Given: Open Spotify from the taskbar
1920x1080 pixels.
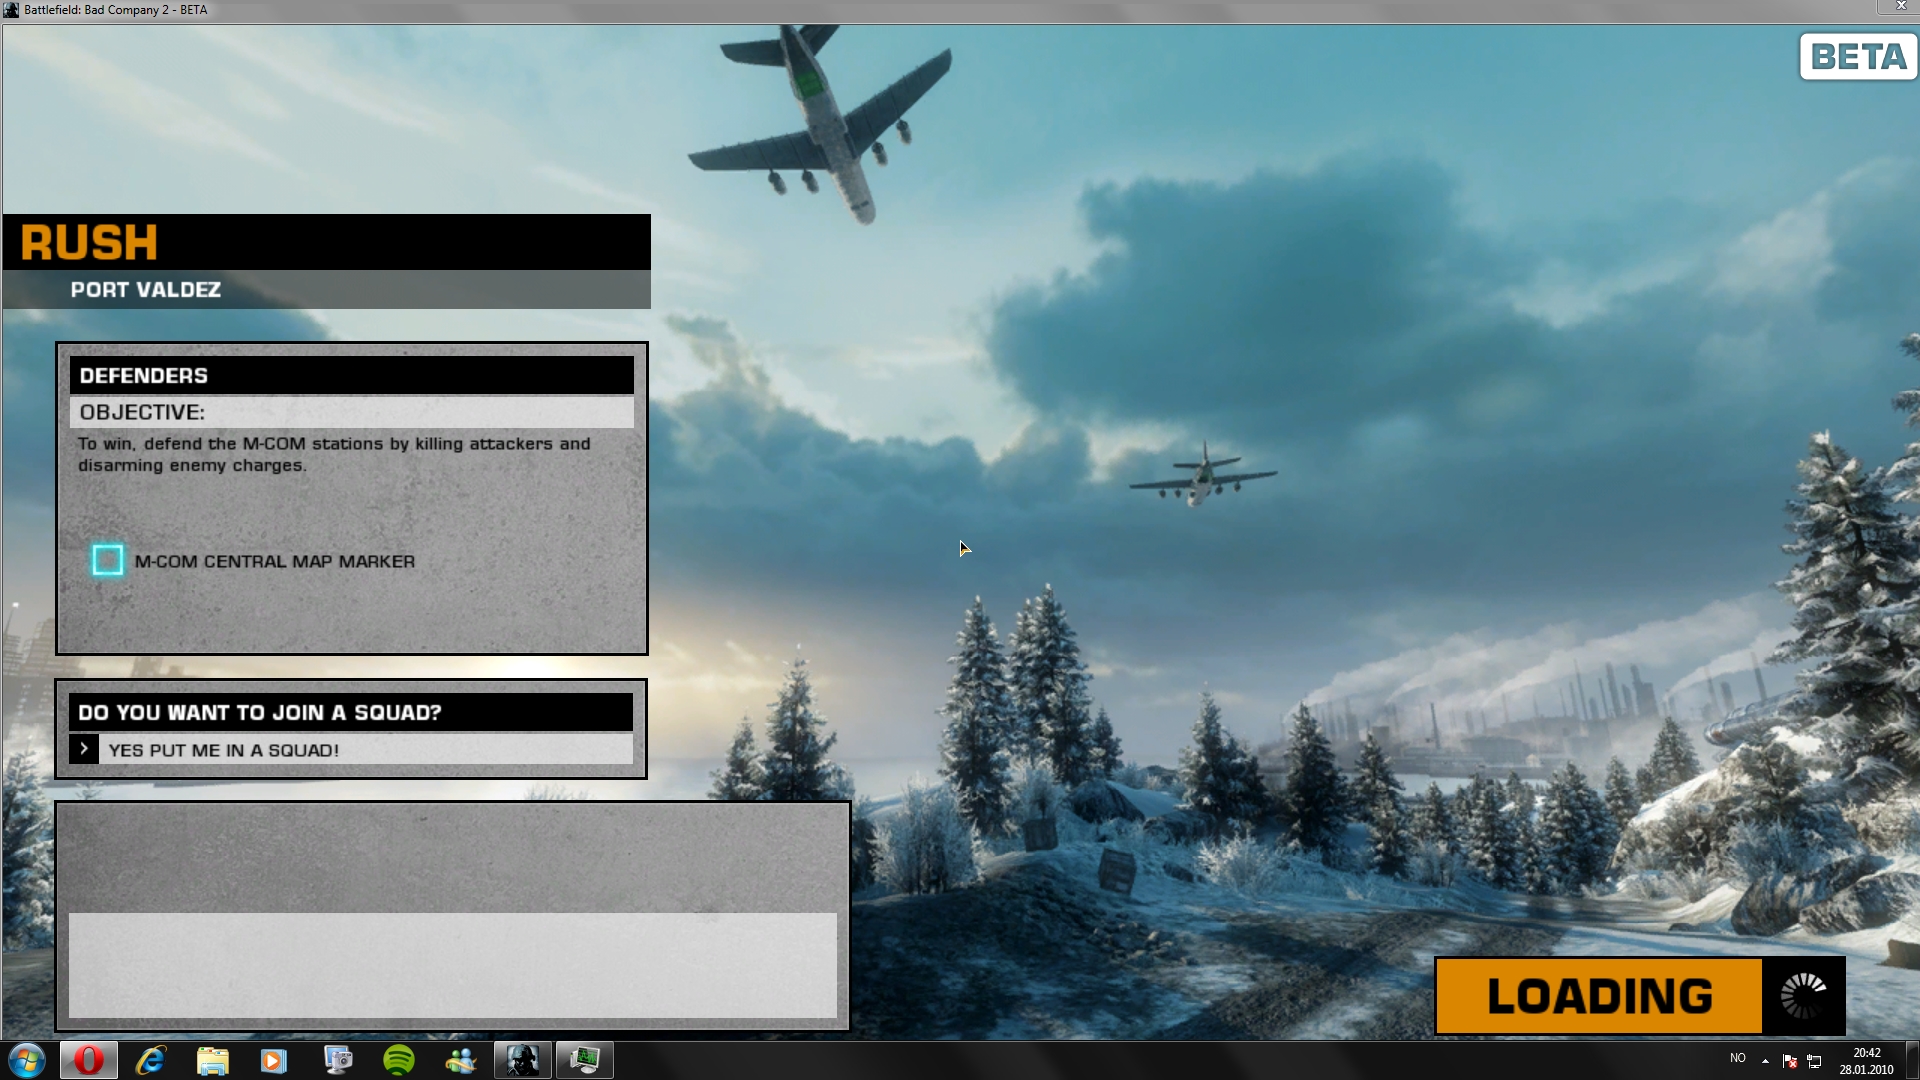Looking at the screenshot, I should tap(399, 1060).
